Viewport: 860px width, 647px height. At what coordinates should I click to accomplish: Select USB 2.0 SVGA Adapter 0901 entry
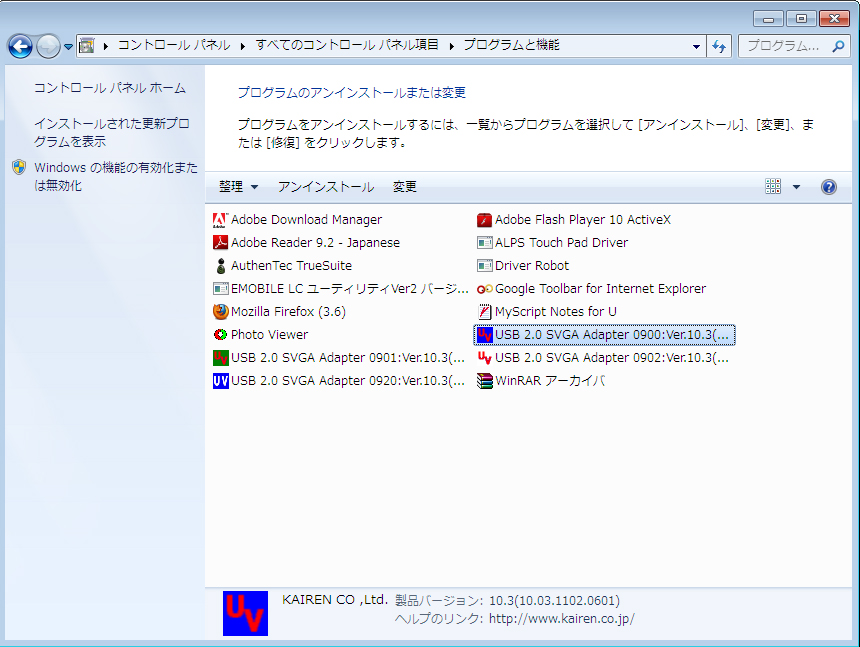[338, 357]
